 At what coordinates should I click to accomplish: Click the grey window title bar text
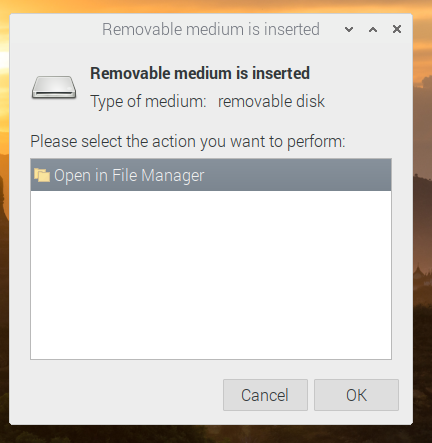(x=211, y=29)
